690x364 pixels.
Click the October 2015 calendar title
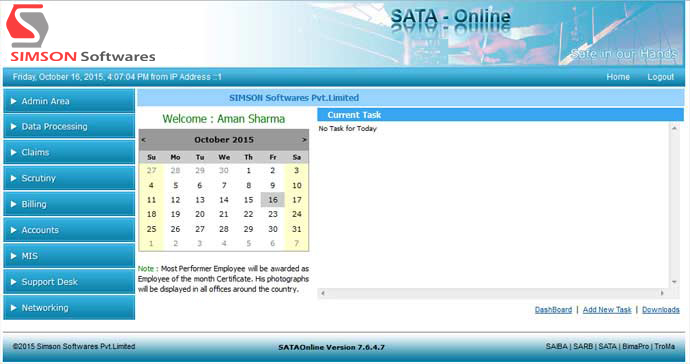point(224,140)
